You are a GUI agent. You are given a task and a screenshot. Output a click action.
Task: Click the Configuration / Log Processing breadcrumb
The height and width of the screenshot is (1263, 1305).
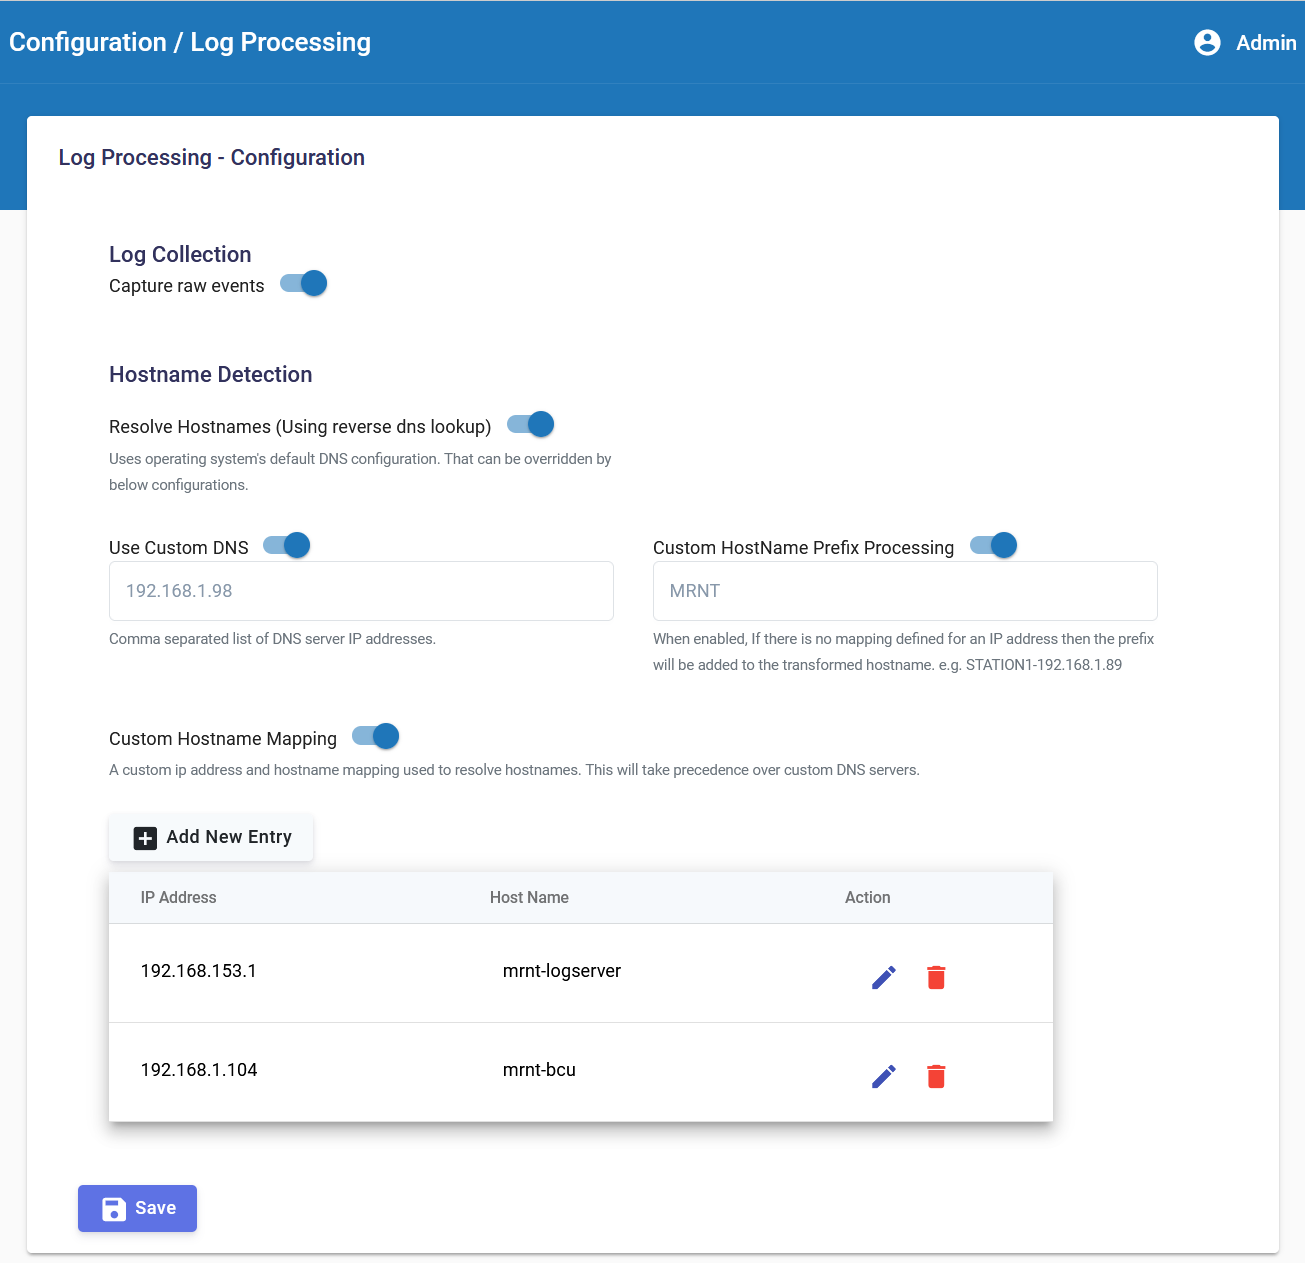click(190, 42)
